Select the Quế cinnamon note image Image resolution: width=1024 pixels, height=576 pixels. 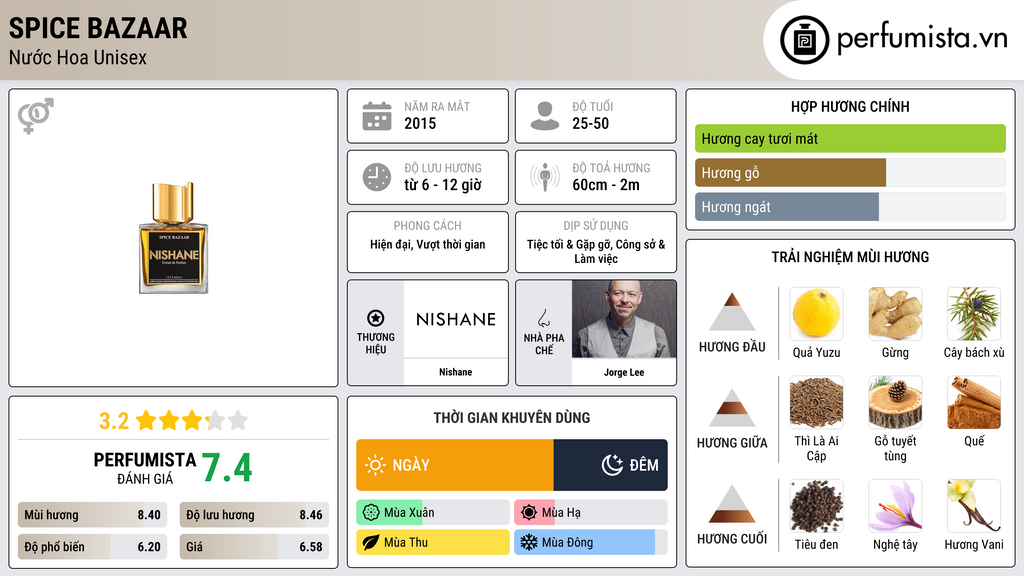pos(974,402)
